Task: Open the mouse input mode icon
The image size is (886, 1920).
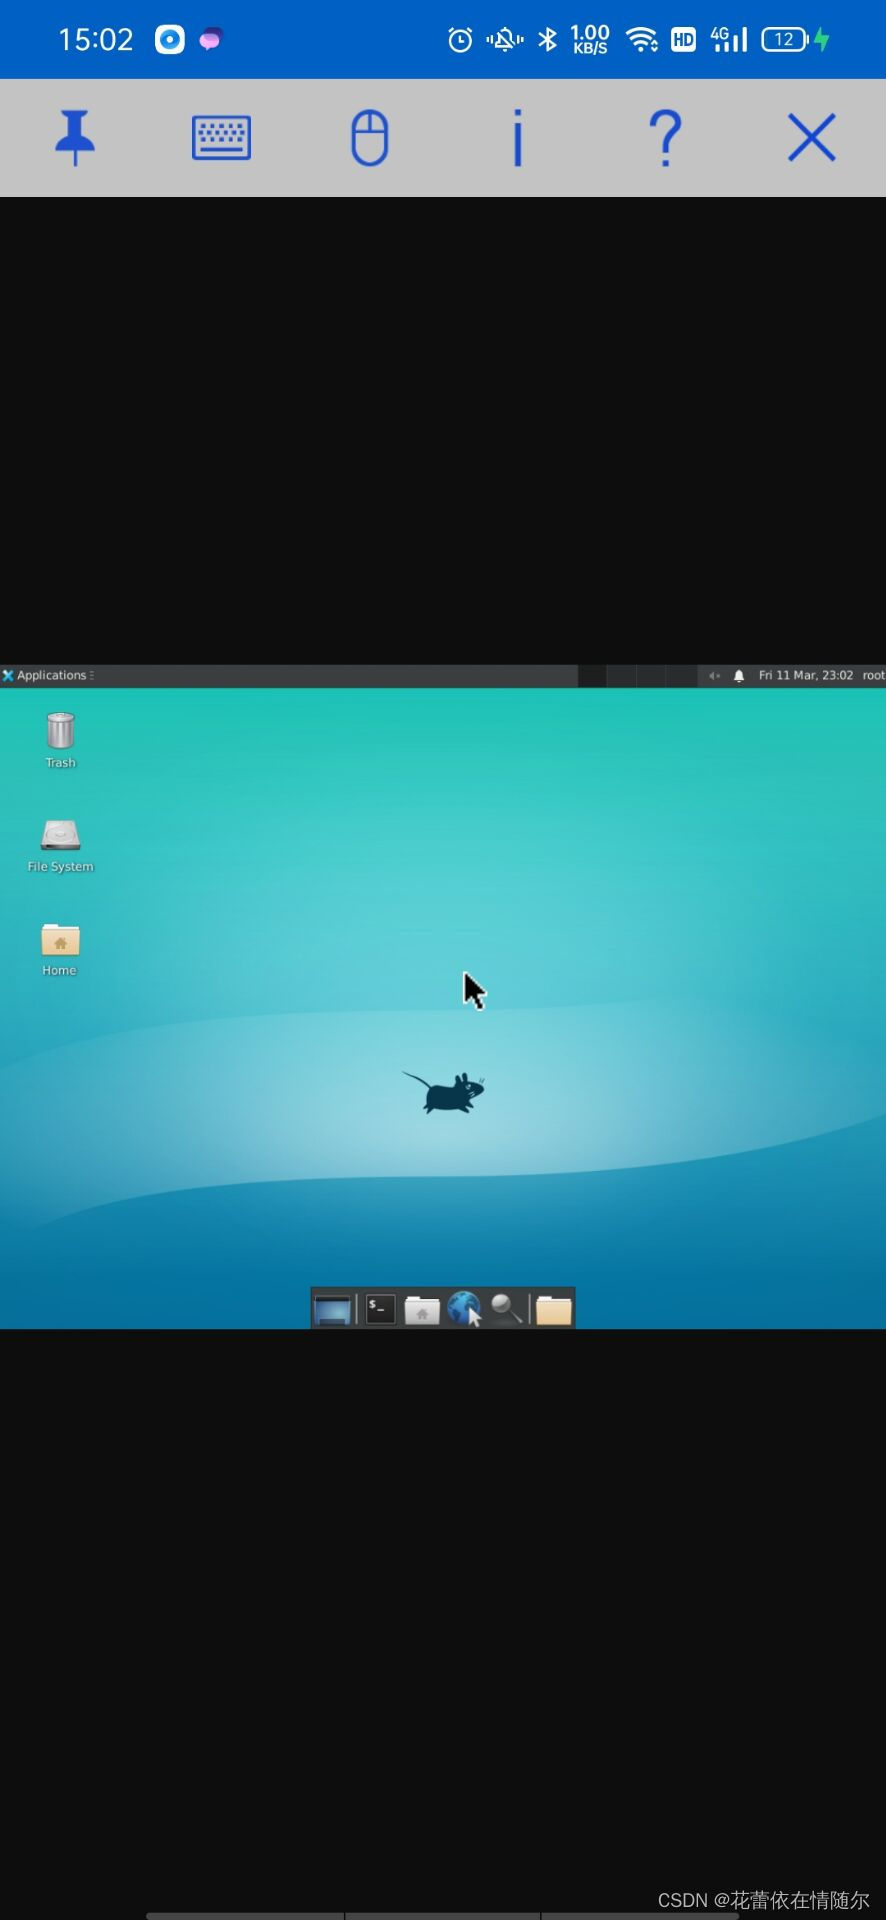Action: (x=369, y=138)
